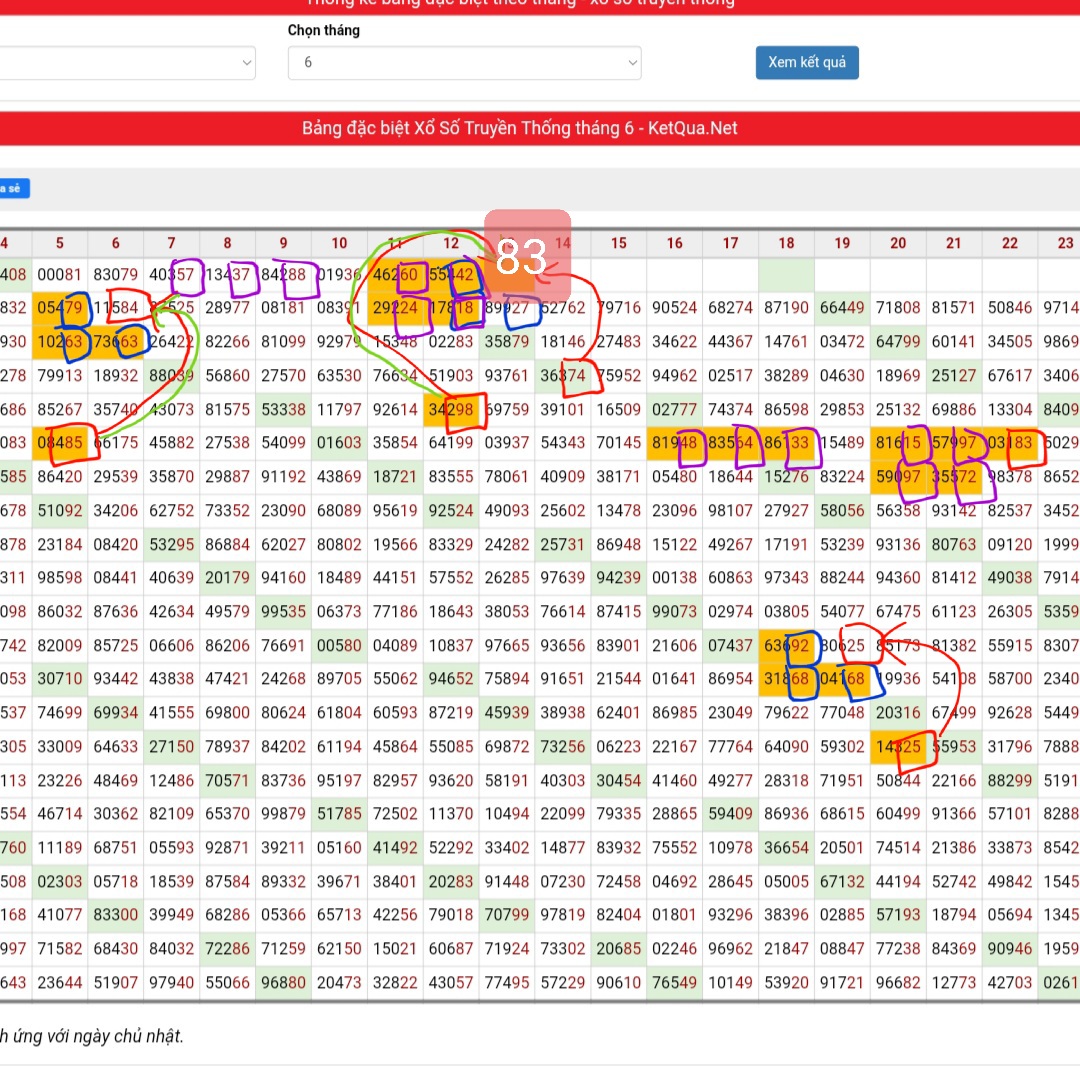Image resolution: width=1080 pixels, height=1066 pixels.
Task: Click the Xem kết quả button
Action: coord(807,63)
